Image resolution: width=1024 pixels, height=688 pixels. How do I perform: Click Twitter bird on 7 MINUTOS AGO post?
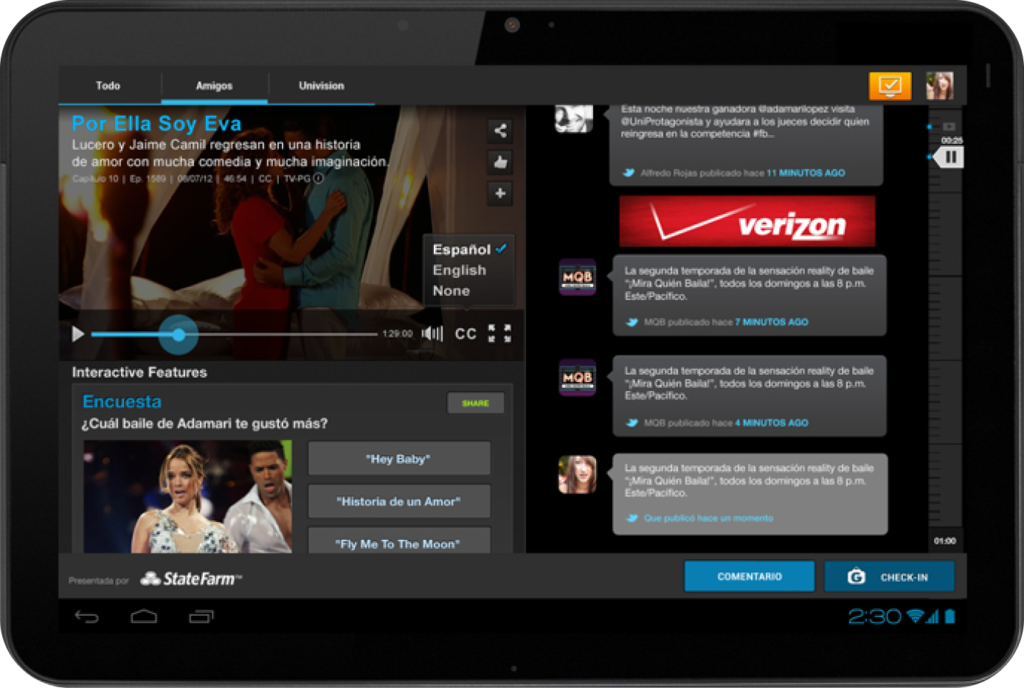pos(632,322)
